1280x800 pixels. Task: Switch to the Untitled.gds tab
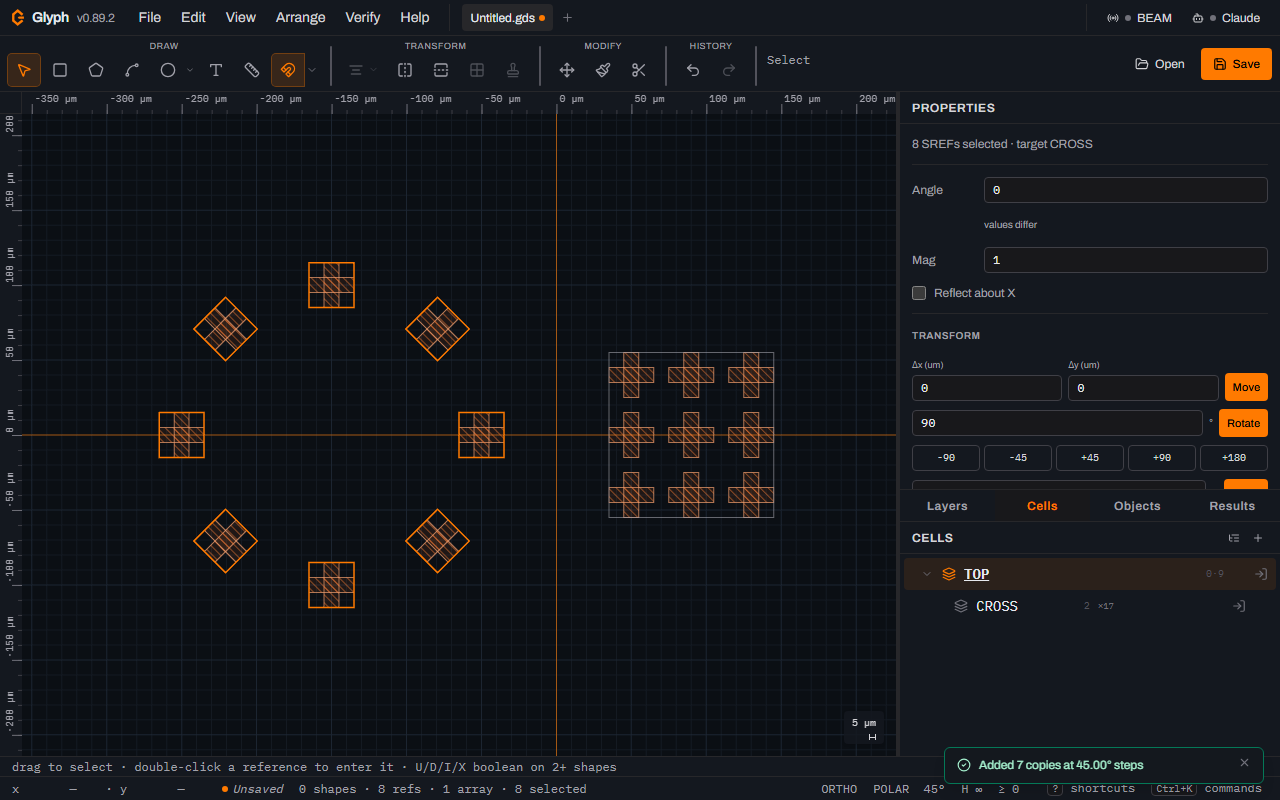click(x=508, y=18)
